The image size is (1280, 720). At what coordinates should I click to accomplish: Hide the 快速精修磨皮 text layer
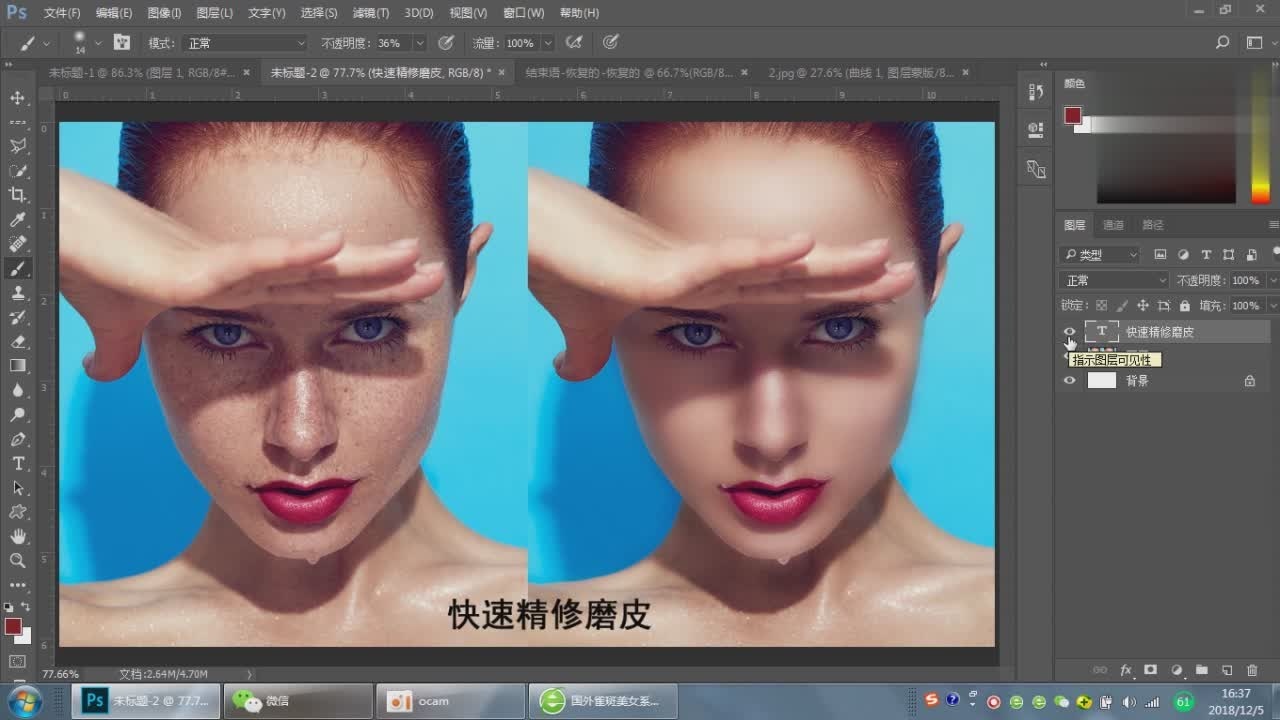(1070, 331)
